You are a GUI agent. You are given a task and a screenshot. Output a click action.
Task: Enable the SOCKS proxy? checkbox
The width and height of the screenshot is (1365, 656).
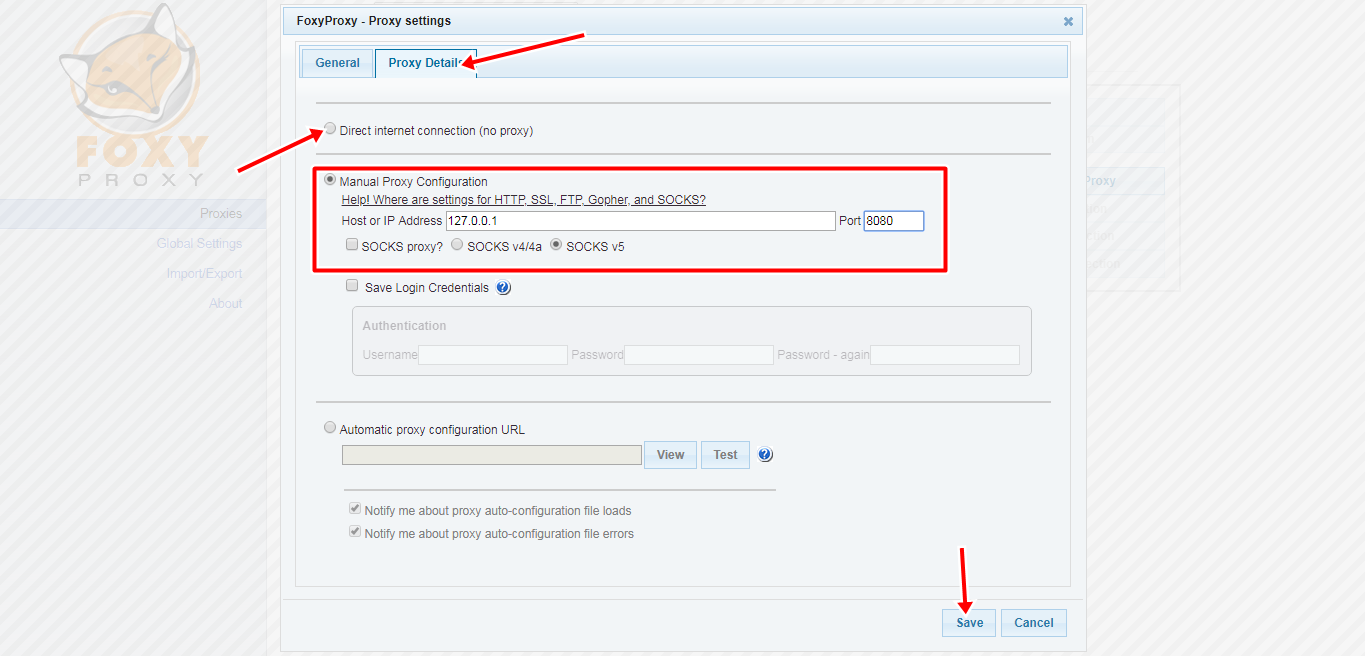(351, 244)
